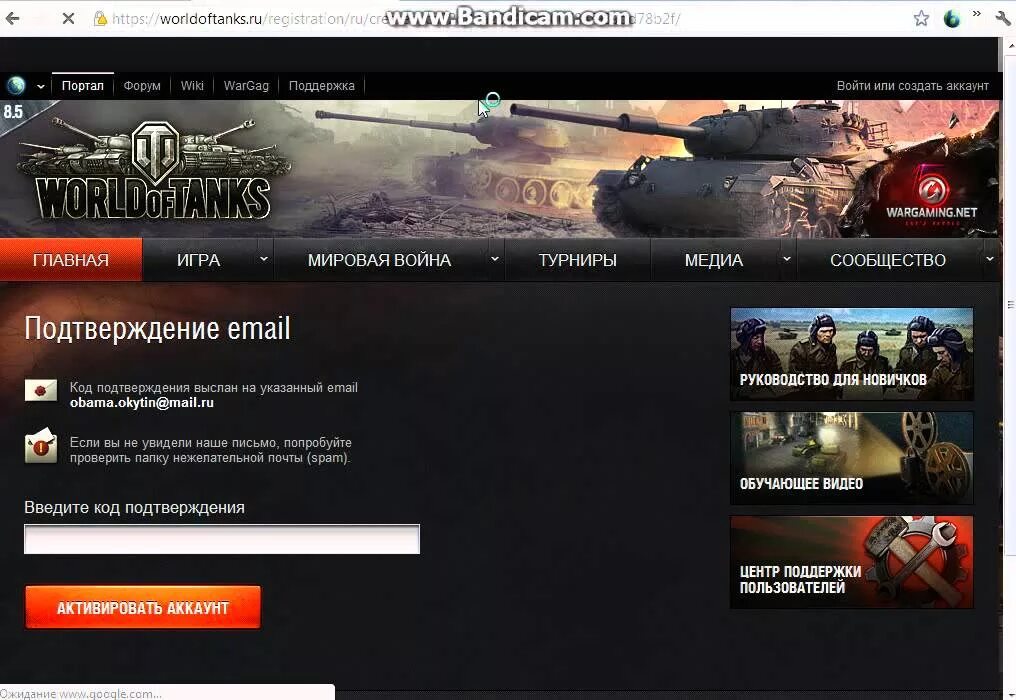
Task: Expand the МЕДИА dropdown arrow
Action: (787, 259)
